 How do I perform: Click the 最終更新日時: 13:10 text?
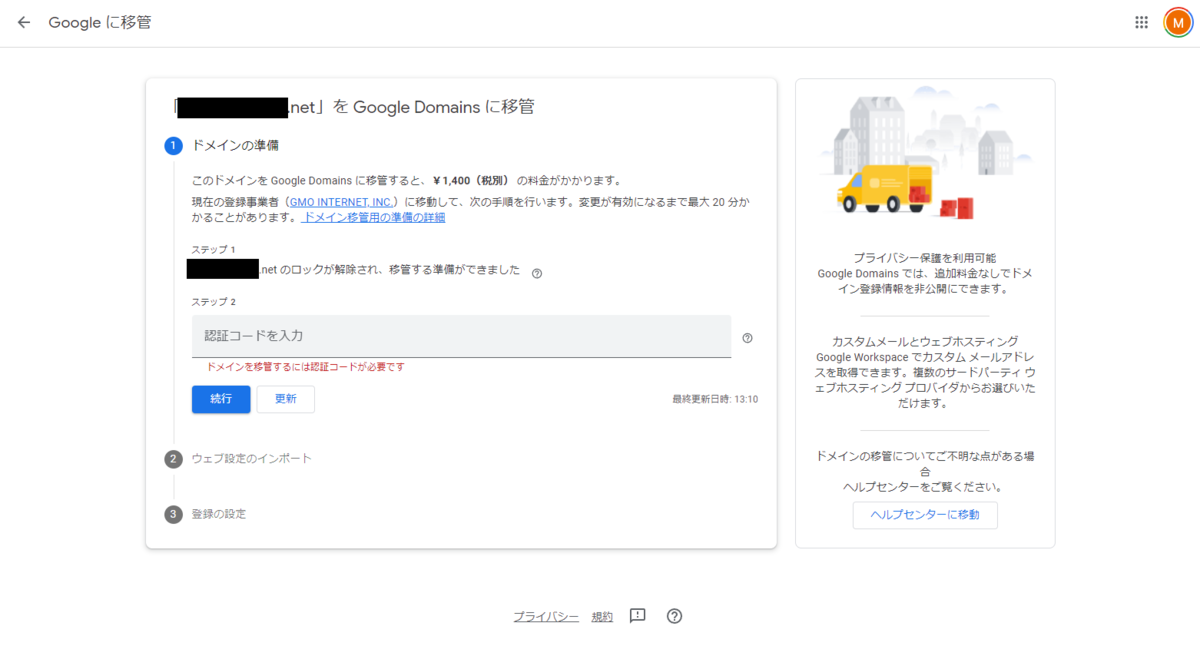pos(715,399)
